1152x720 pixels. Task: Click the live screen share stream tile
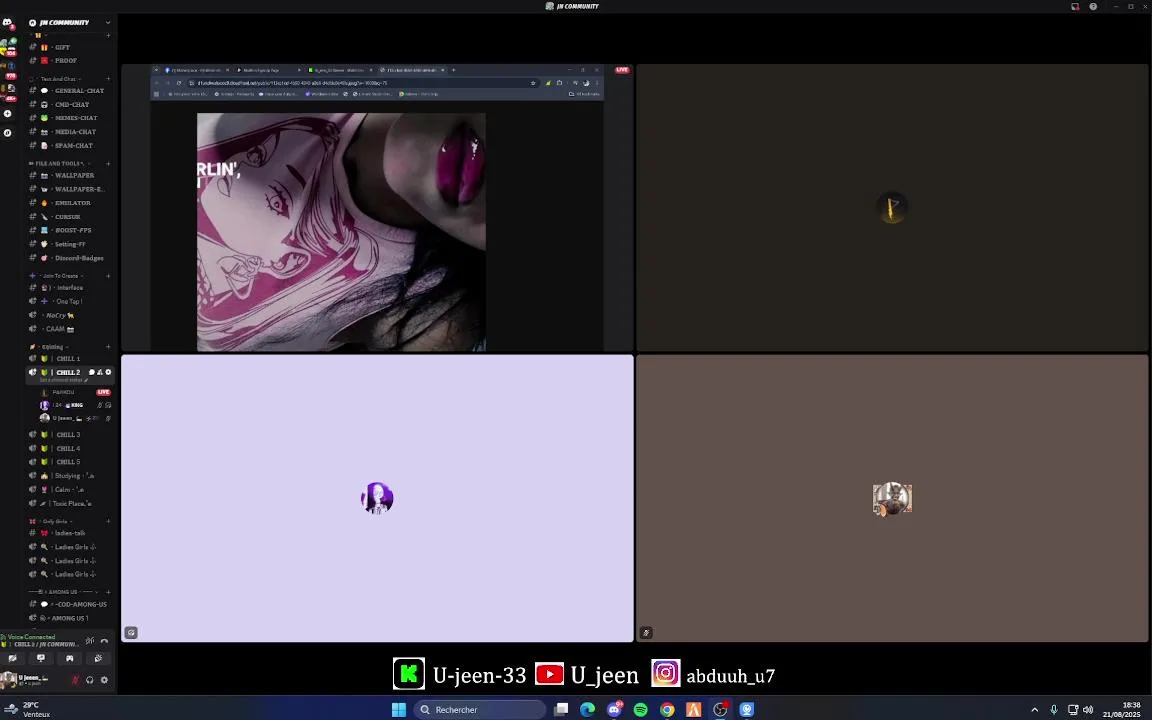[x=377, y=208]
